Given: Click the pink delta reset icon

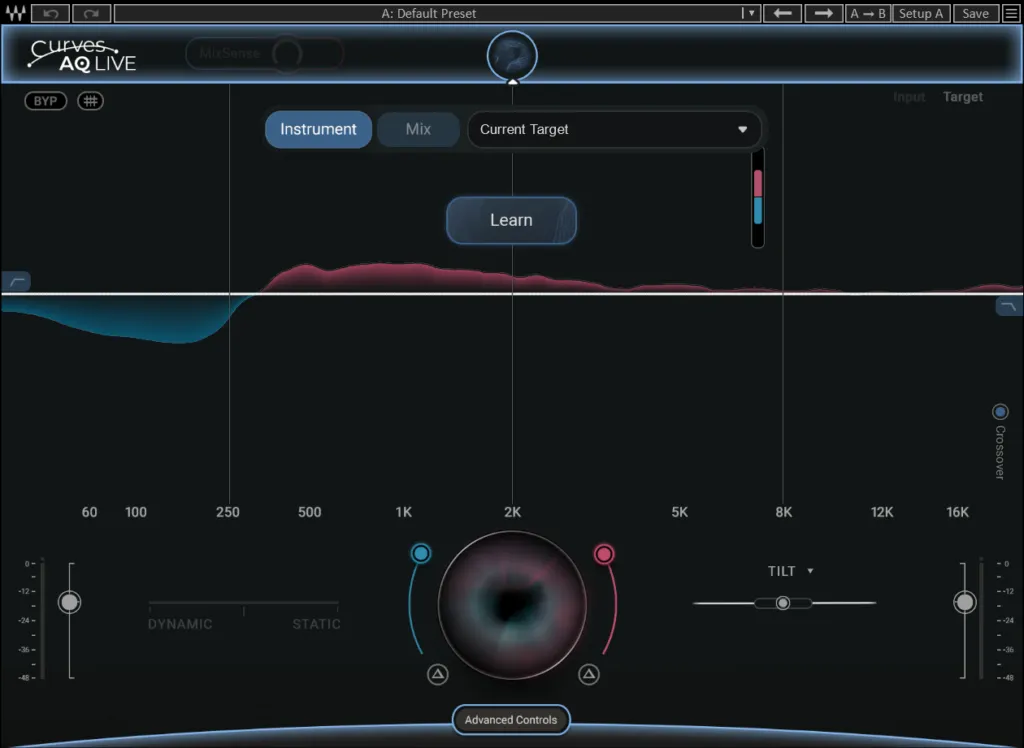Looking at the screenshot, I should (589, 675).
